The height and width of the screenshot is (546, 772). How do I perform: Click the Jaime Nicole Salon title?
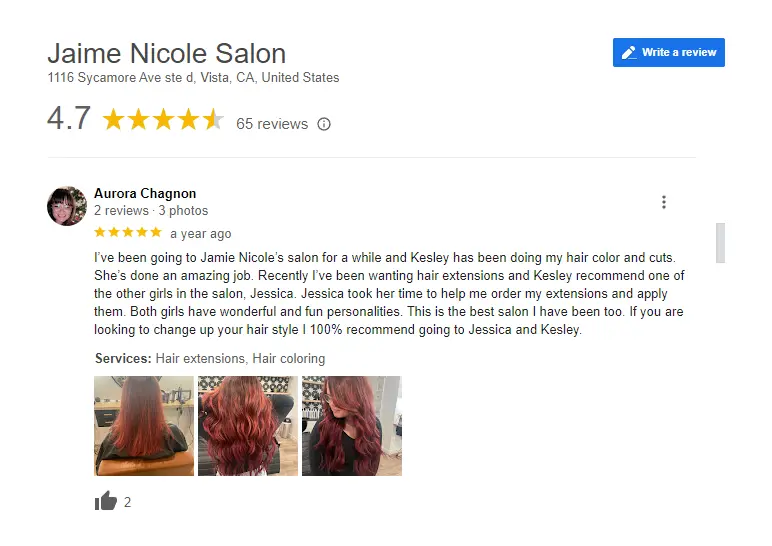tap(166, 53)
